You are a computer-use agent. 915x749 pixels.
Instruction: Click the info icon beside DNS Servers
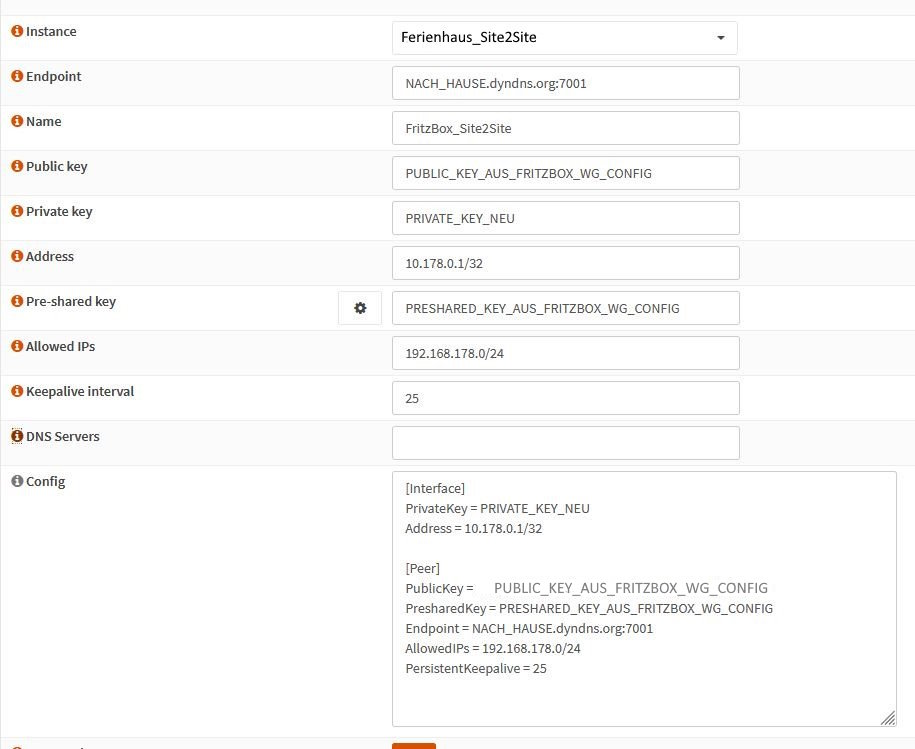17,437
